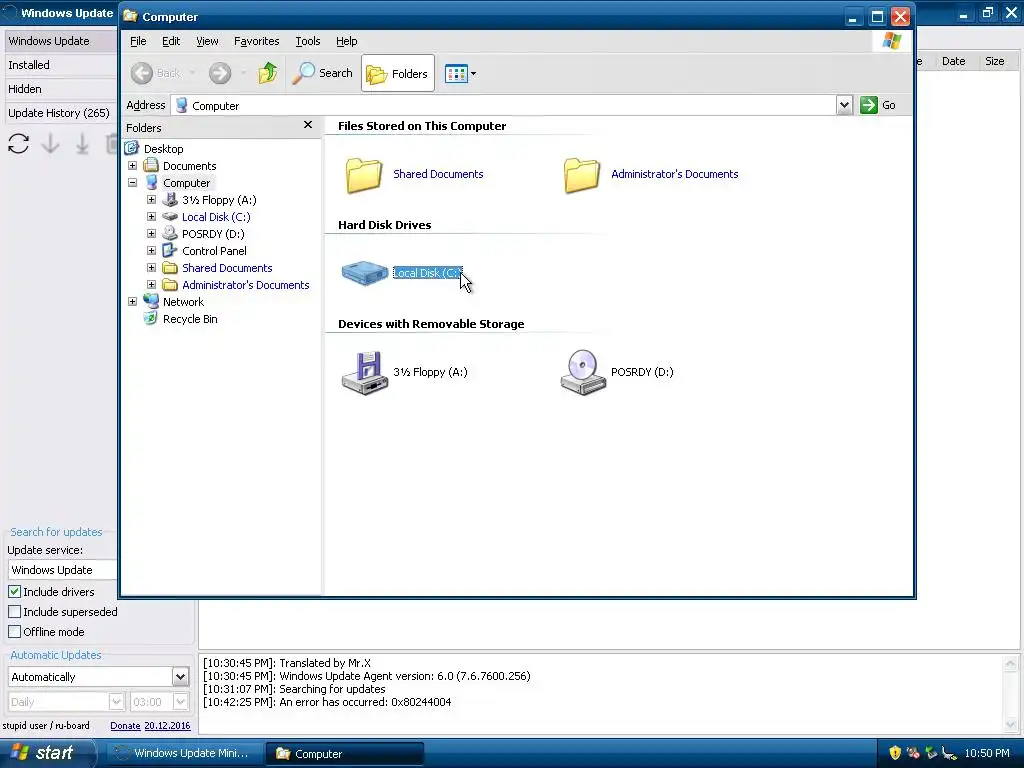Select the Windows Update sidebar tab
1024x768 pixels.
pyautogui.click(x=60, y=41)
